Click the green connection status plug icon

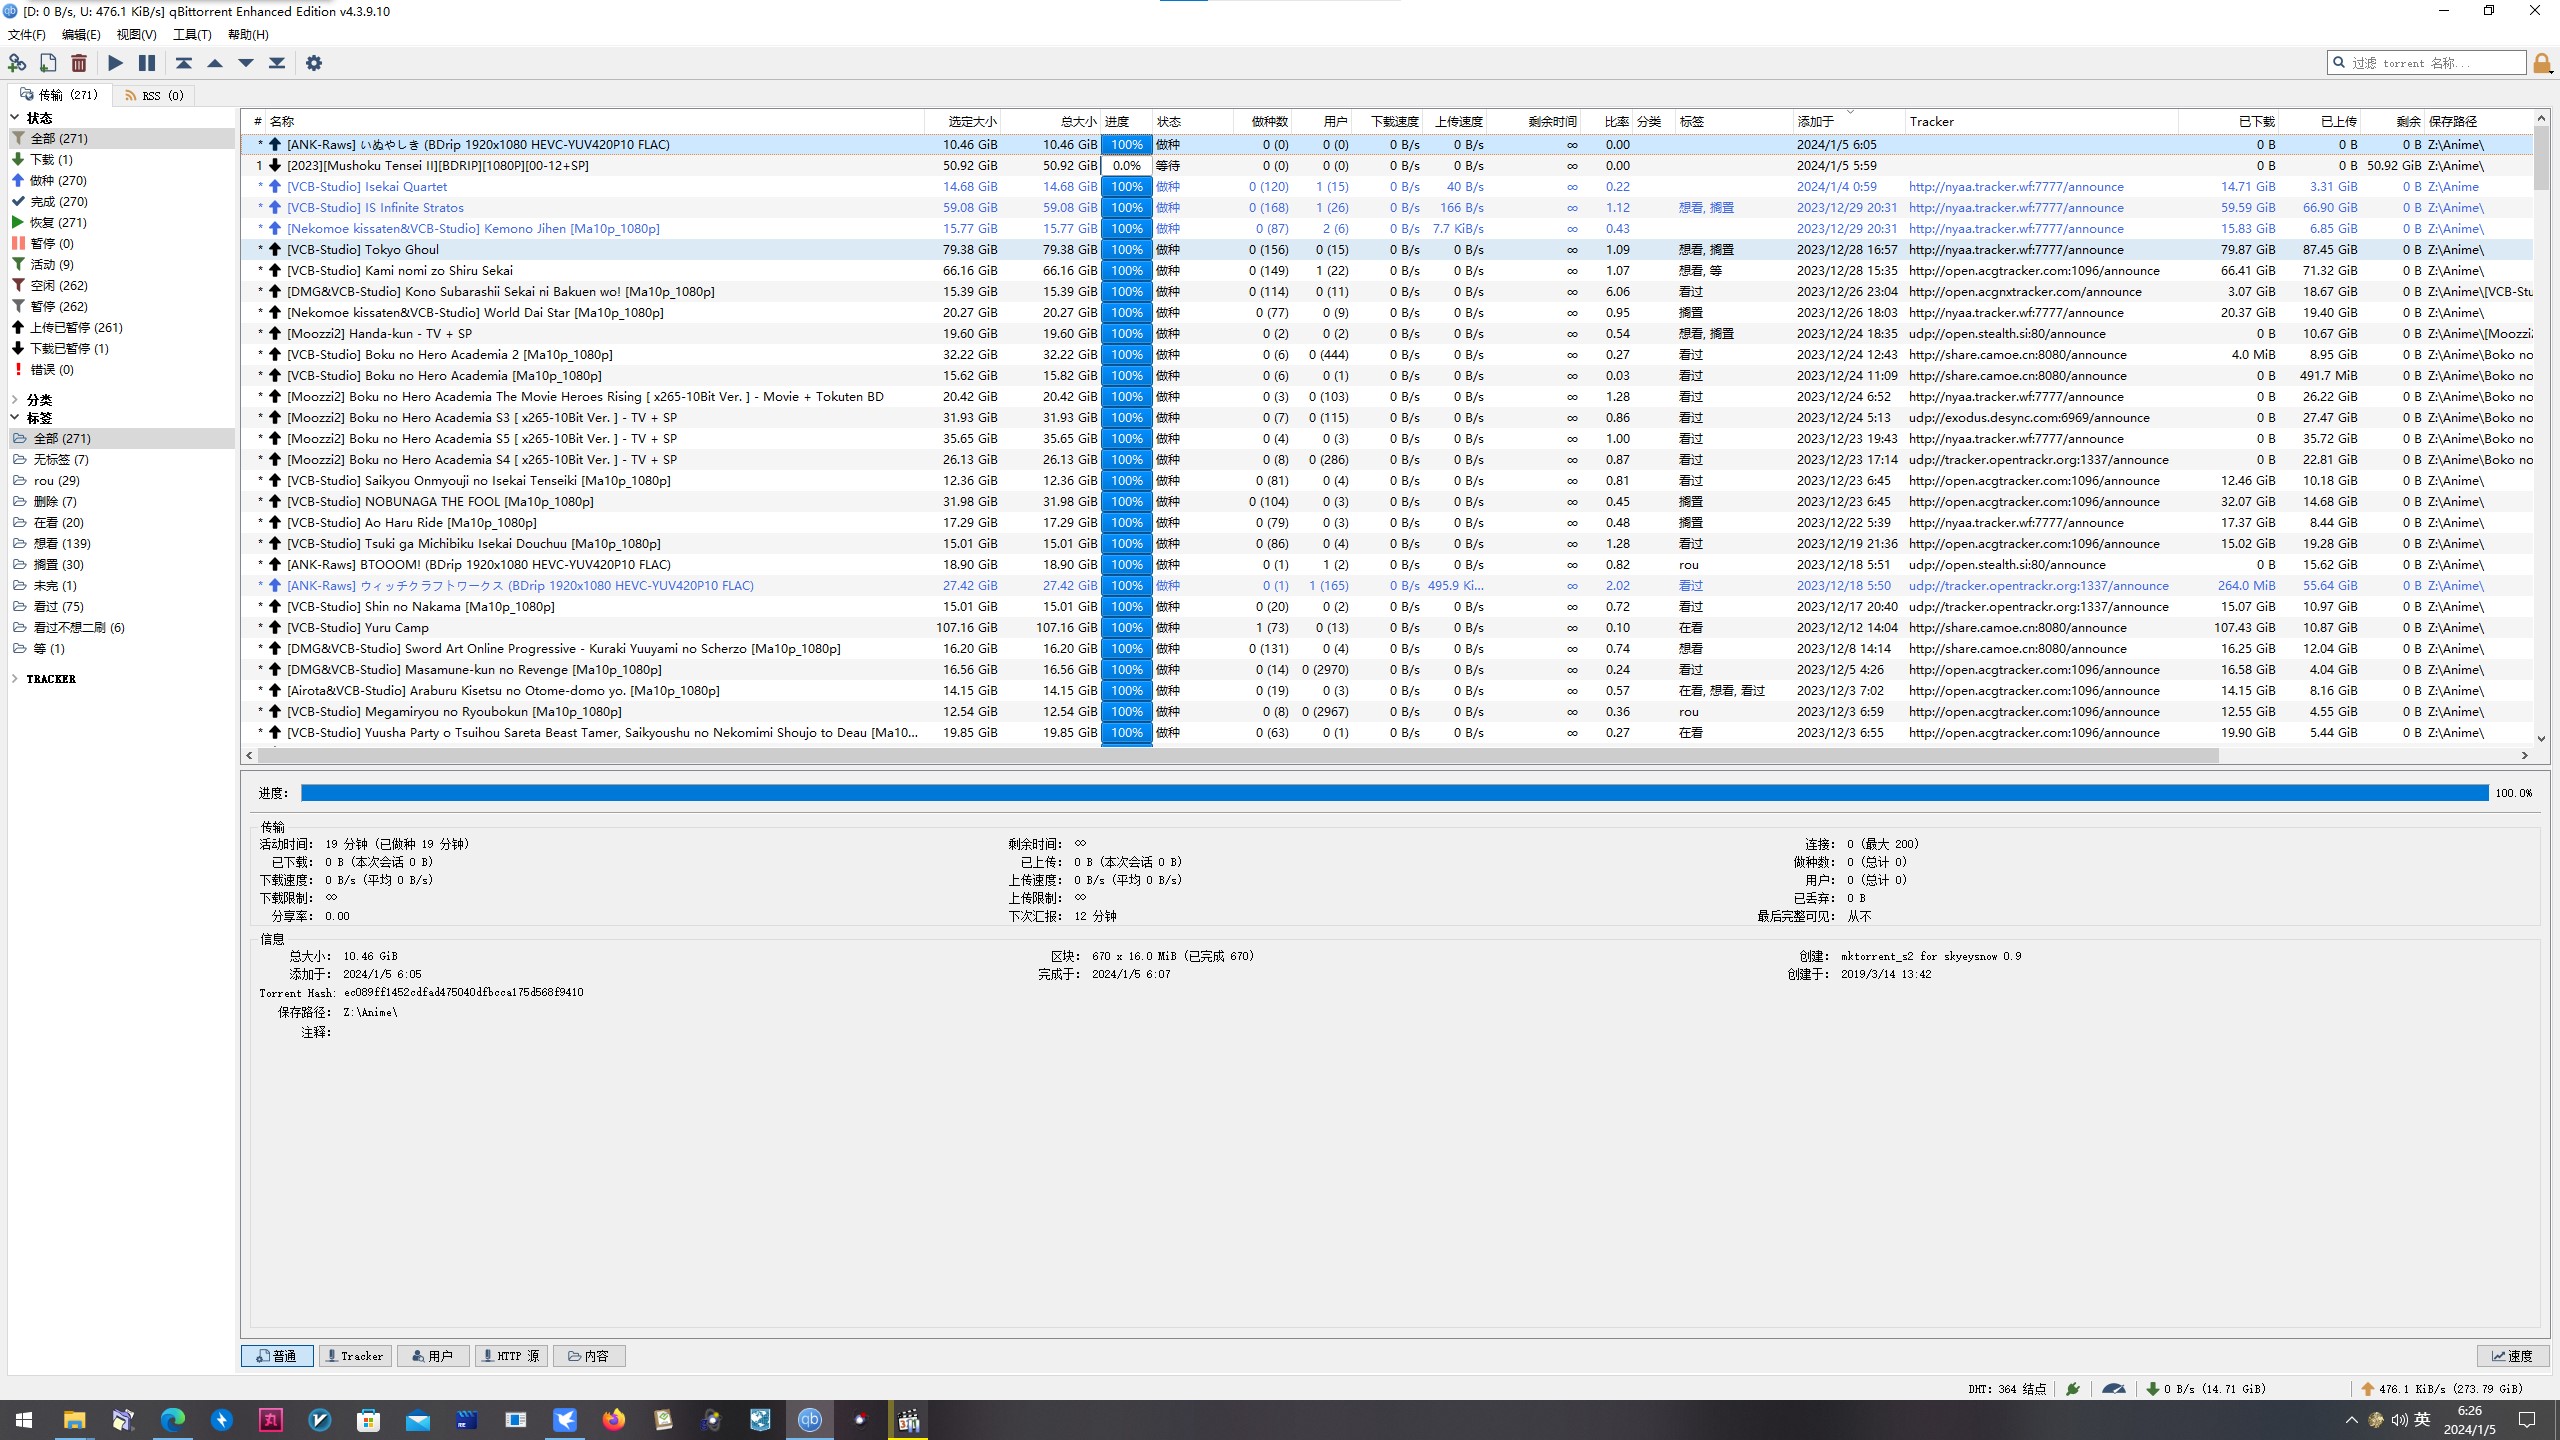click(2073, 1388)
